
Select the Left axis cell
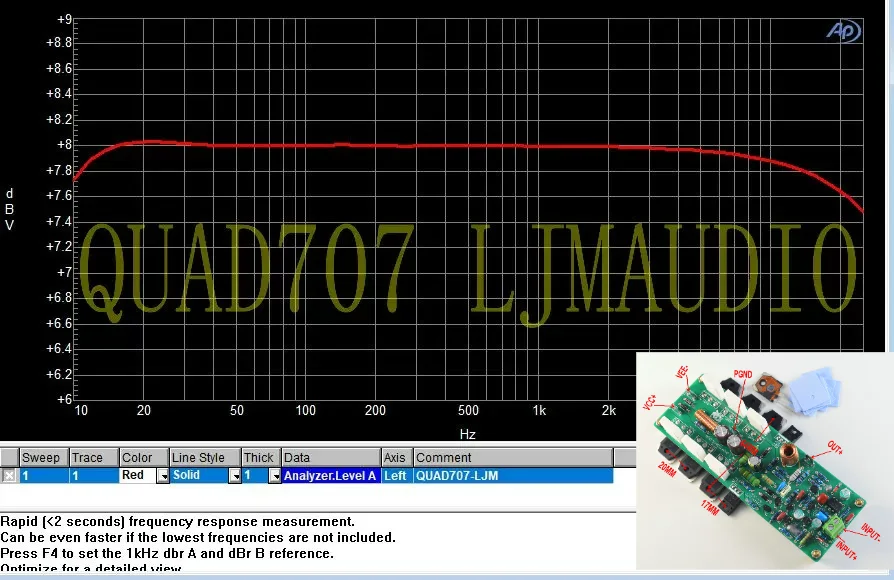[x=397, y=476]
